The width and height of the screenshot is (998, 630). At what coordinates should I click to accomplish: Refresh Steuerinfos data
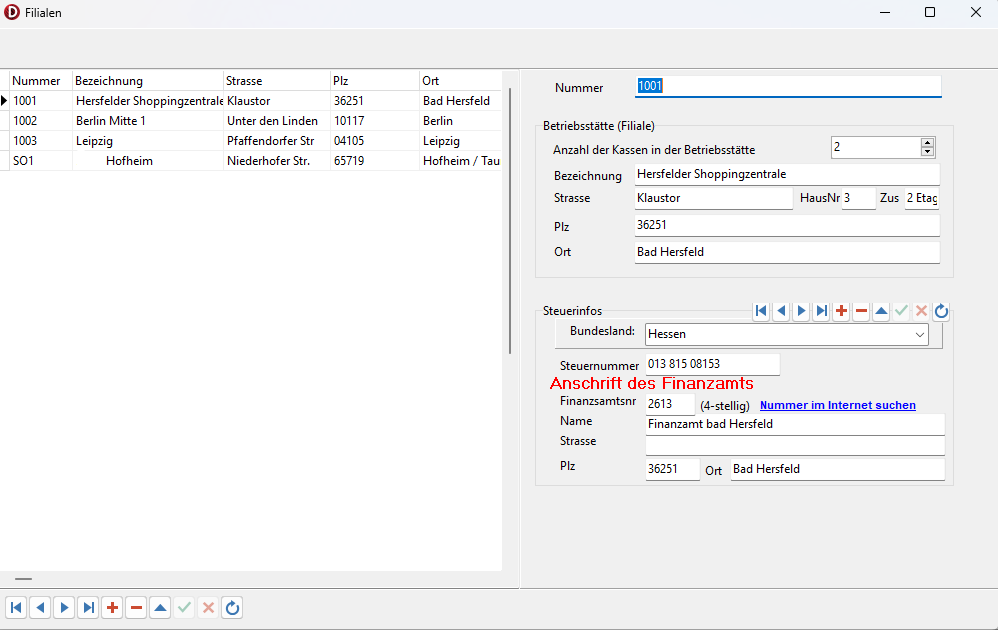click(x=941, y=311)
